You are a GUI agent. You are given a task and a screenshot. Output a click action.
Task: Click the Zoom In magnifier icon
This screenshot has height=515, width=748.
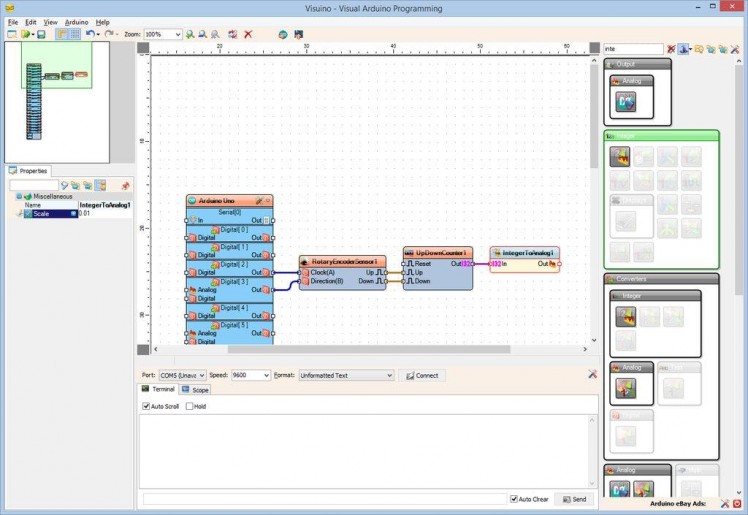click(x=190, y=34)
